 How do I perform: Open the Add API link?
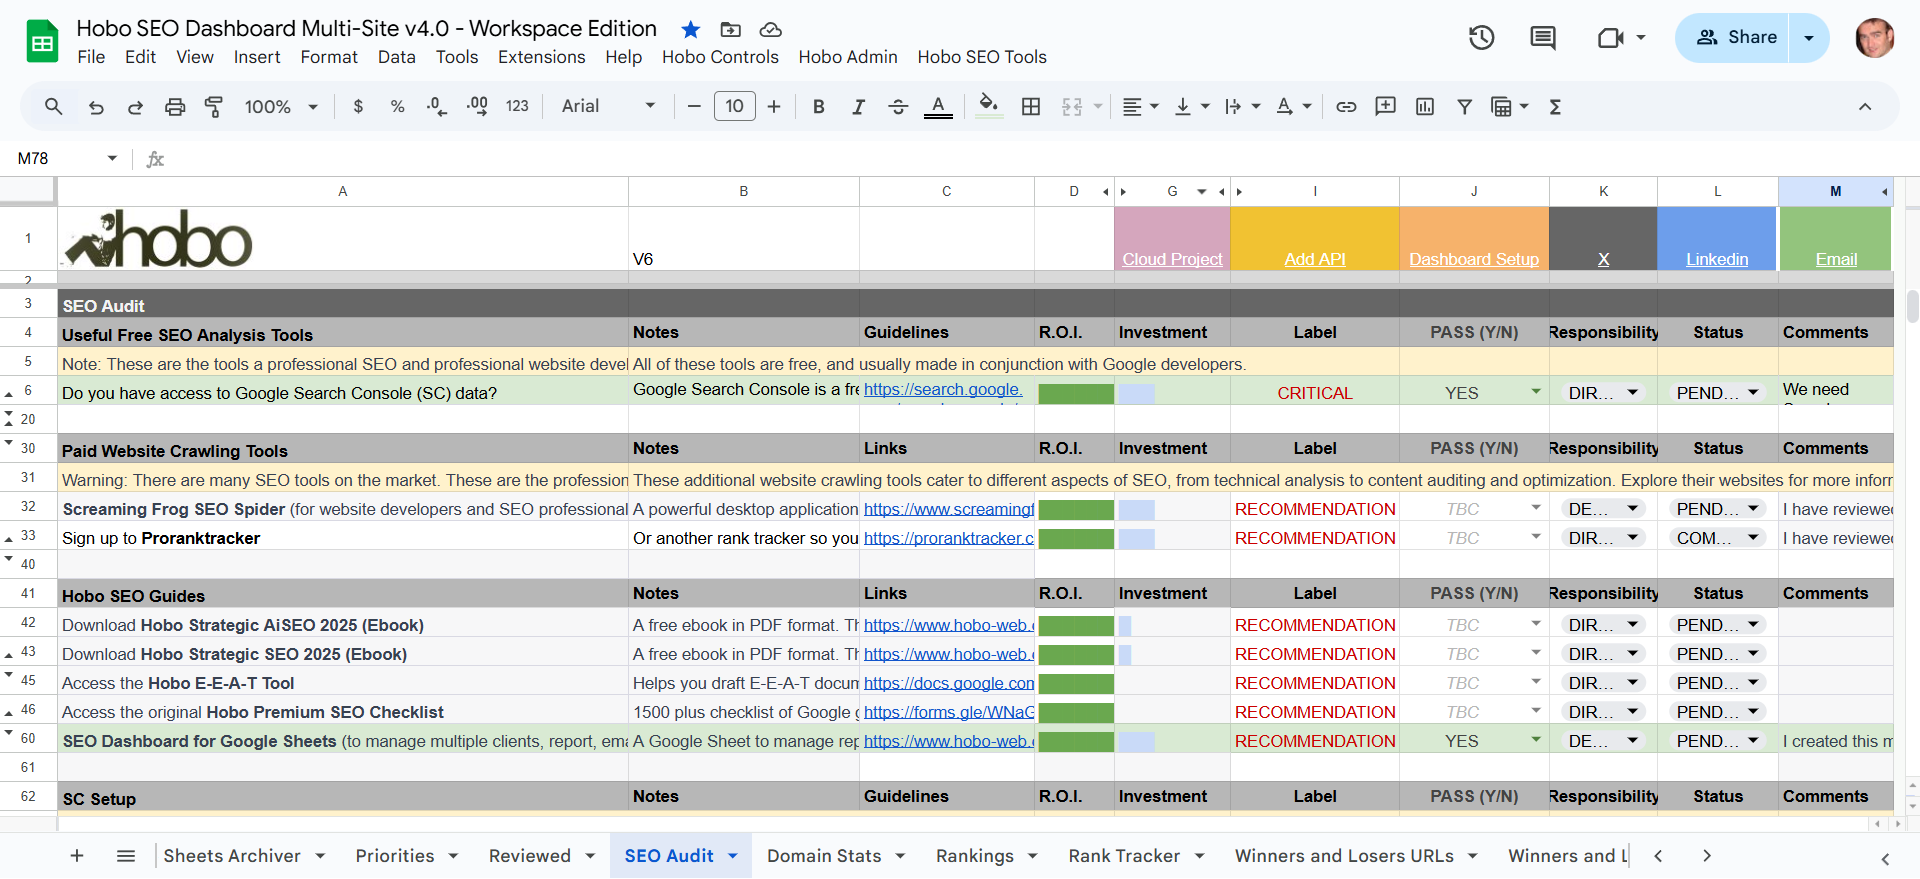coord(1314,259)
